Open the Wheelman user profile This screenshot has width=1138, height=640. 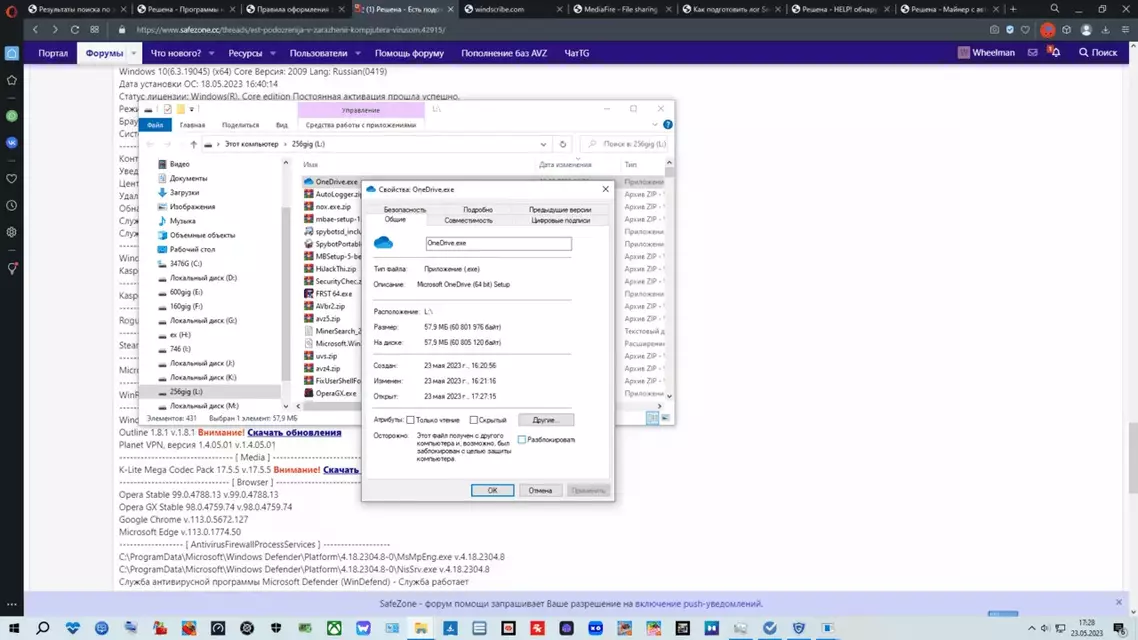[x=986, y=52]
